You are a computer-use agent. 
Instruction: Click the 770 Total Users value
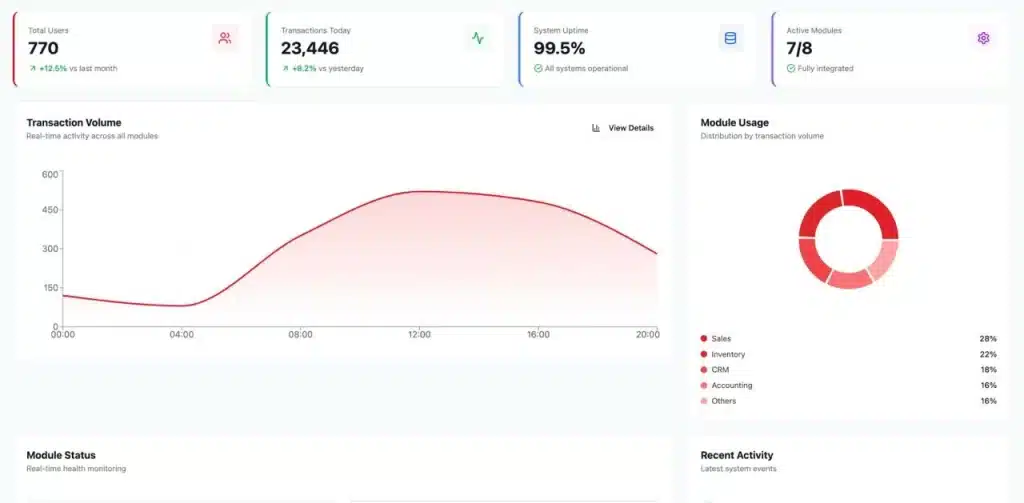(x=43, y=48)
